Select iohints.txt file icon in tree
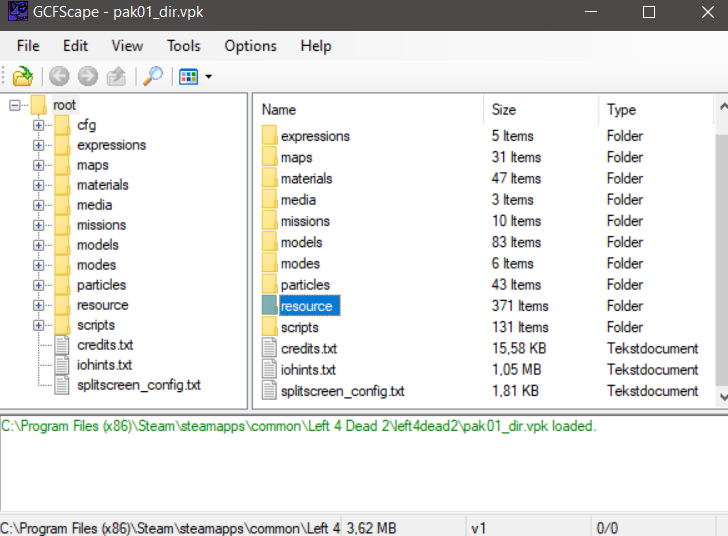Image resolution: width=728 pixels, height=536 pixels. point(62,365)
